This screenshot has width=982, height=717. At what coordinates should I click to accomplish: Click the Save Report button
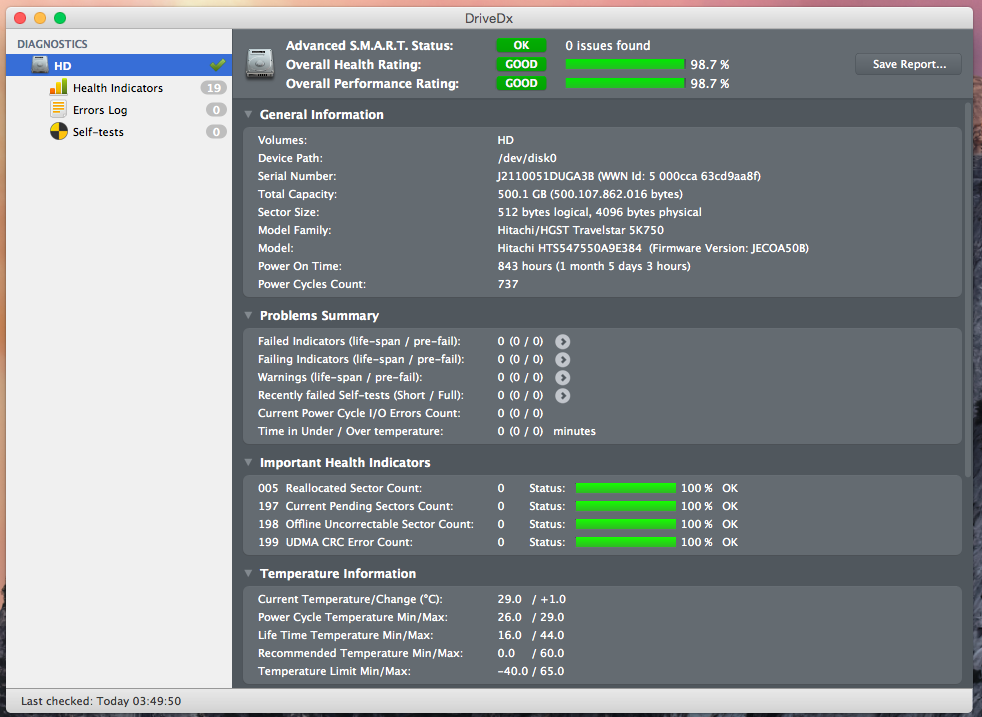tap(909, 64)
